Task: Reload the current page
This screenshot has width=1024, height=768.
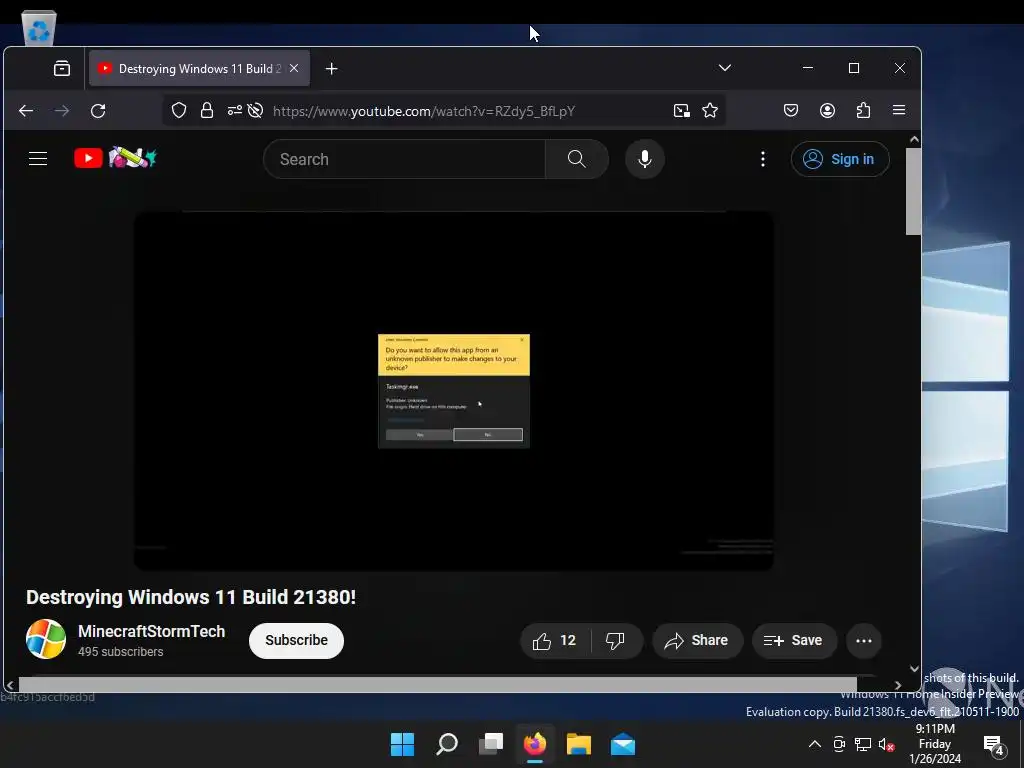Action: [x=98, y=111]
